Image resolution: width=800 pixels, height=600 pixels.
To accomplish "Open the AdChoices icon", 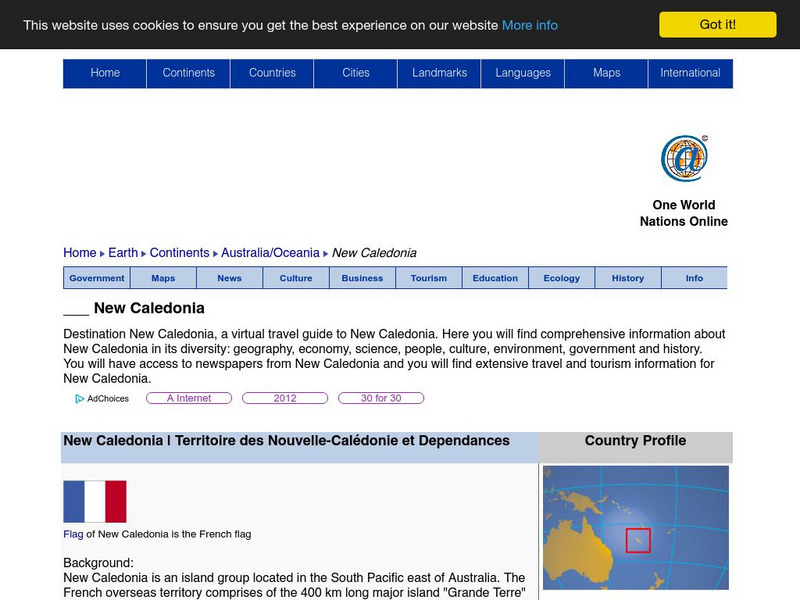I will [x=80, y=398].
